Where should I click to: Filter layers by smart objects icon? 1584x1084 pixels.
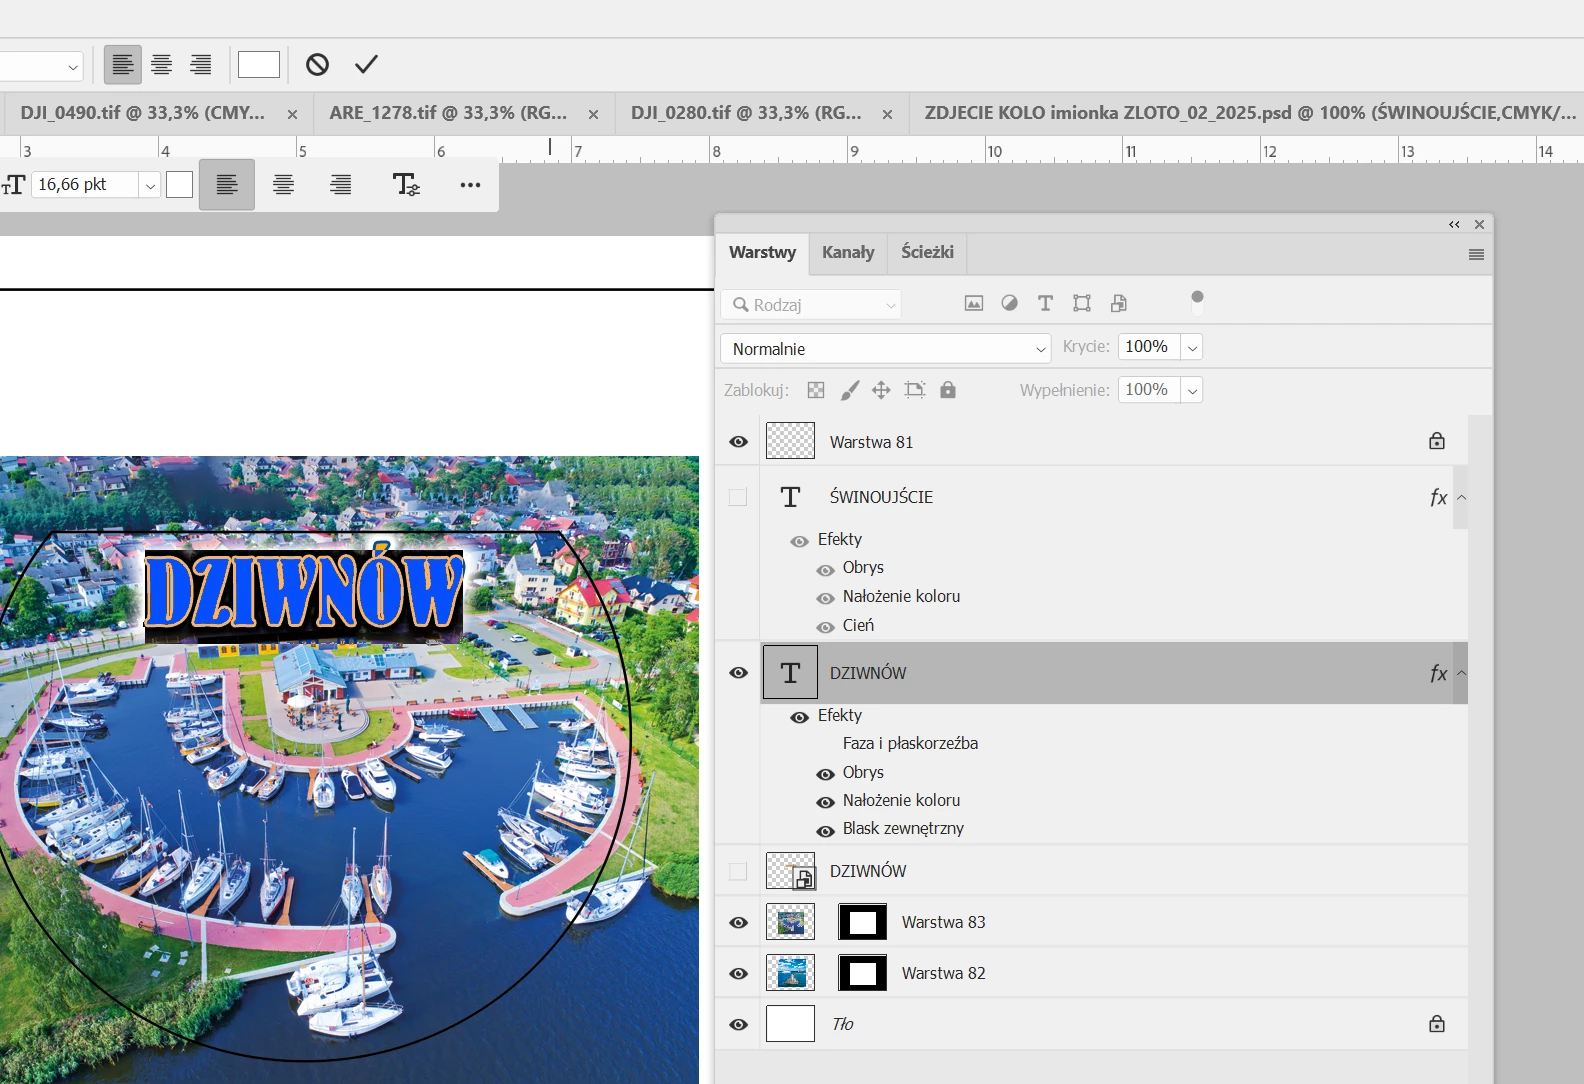1119,303
